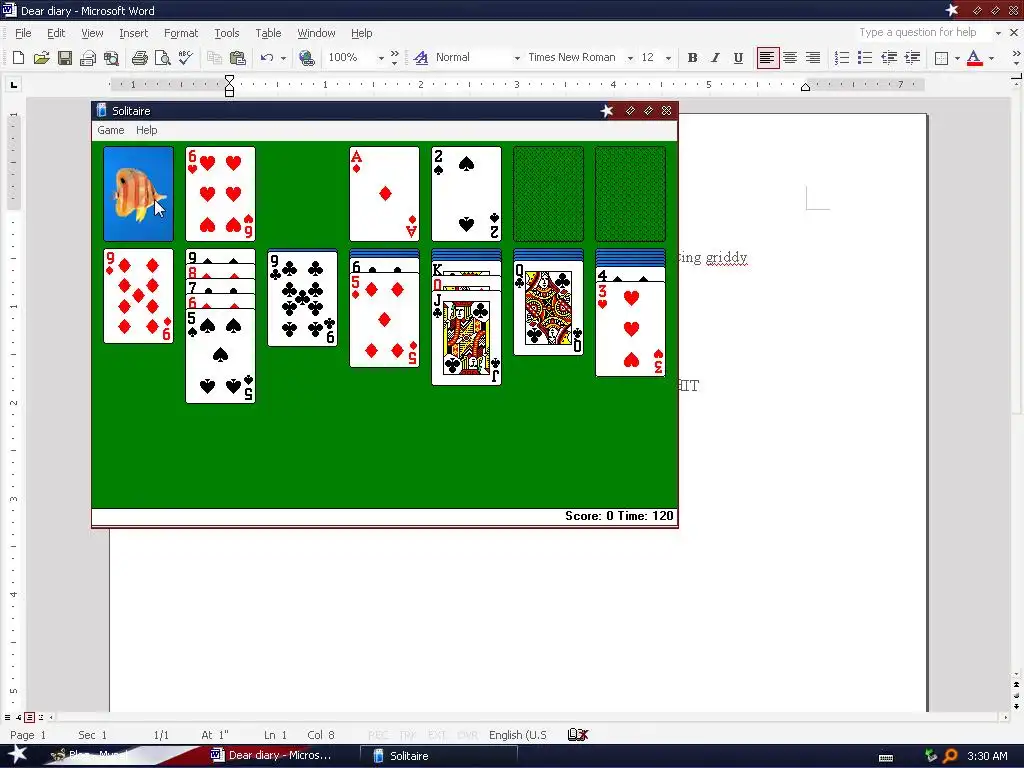Click the New Blank Document icon

click(x=18, y=57)
